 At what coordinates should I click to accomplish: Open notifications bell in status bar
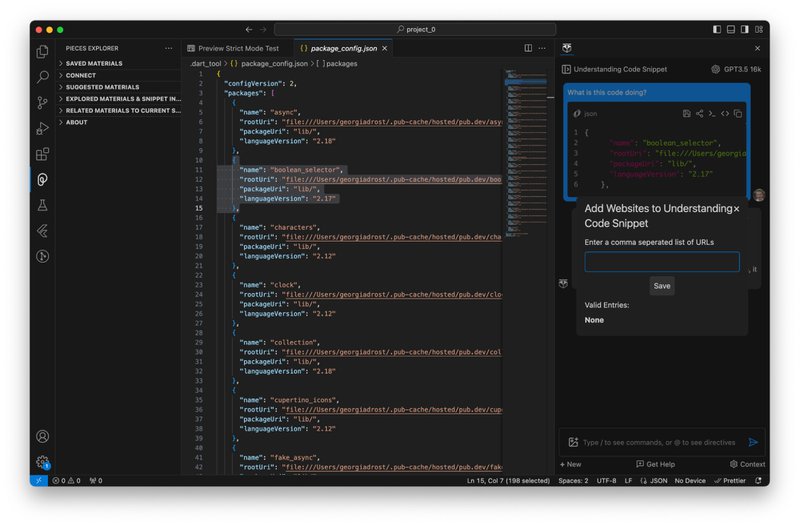click(x=758, y=481)
